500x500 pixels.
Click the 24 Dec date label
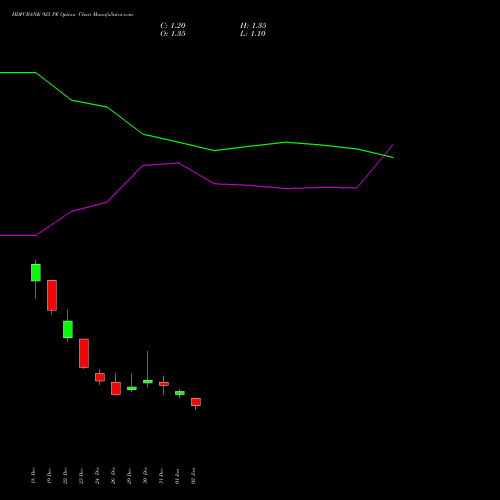[97, 476]
